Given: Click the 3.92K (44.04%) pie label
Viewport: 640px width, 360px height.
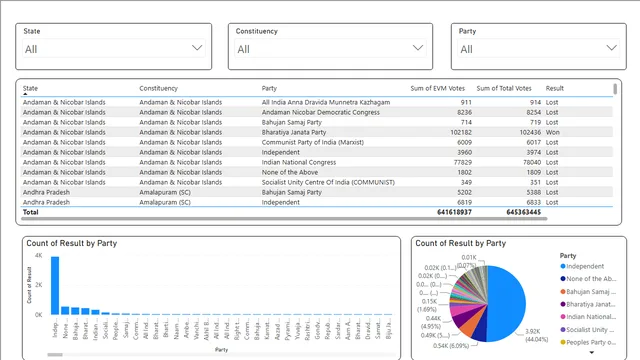Looking at the screenshot, I should 536,335.
